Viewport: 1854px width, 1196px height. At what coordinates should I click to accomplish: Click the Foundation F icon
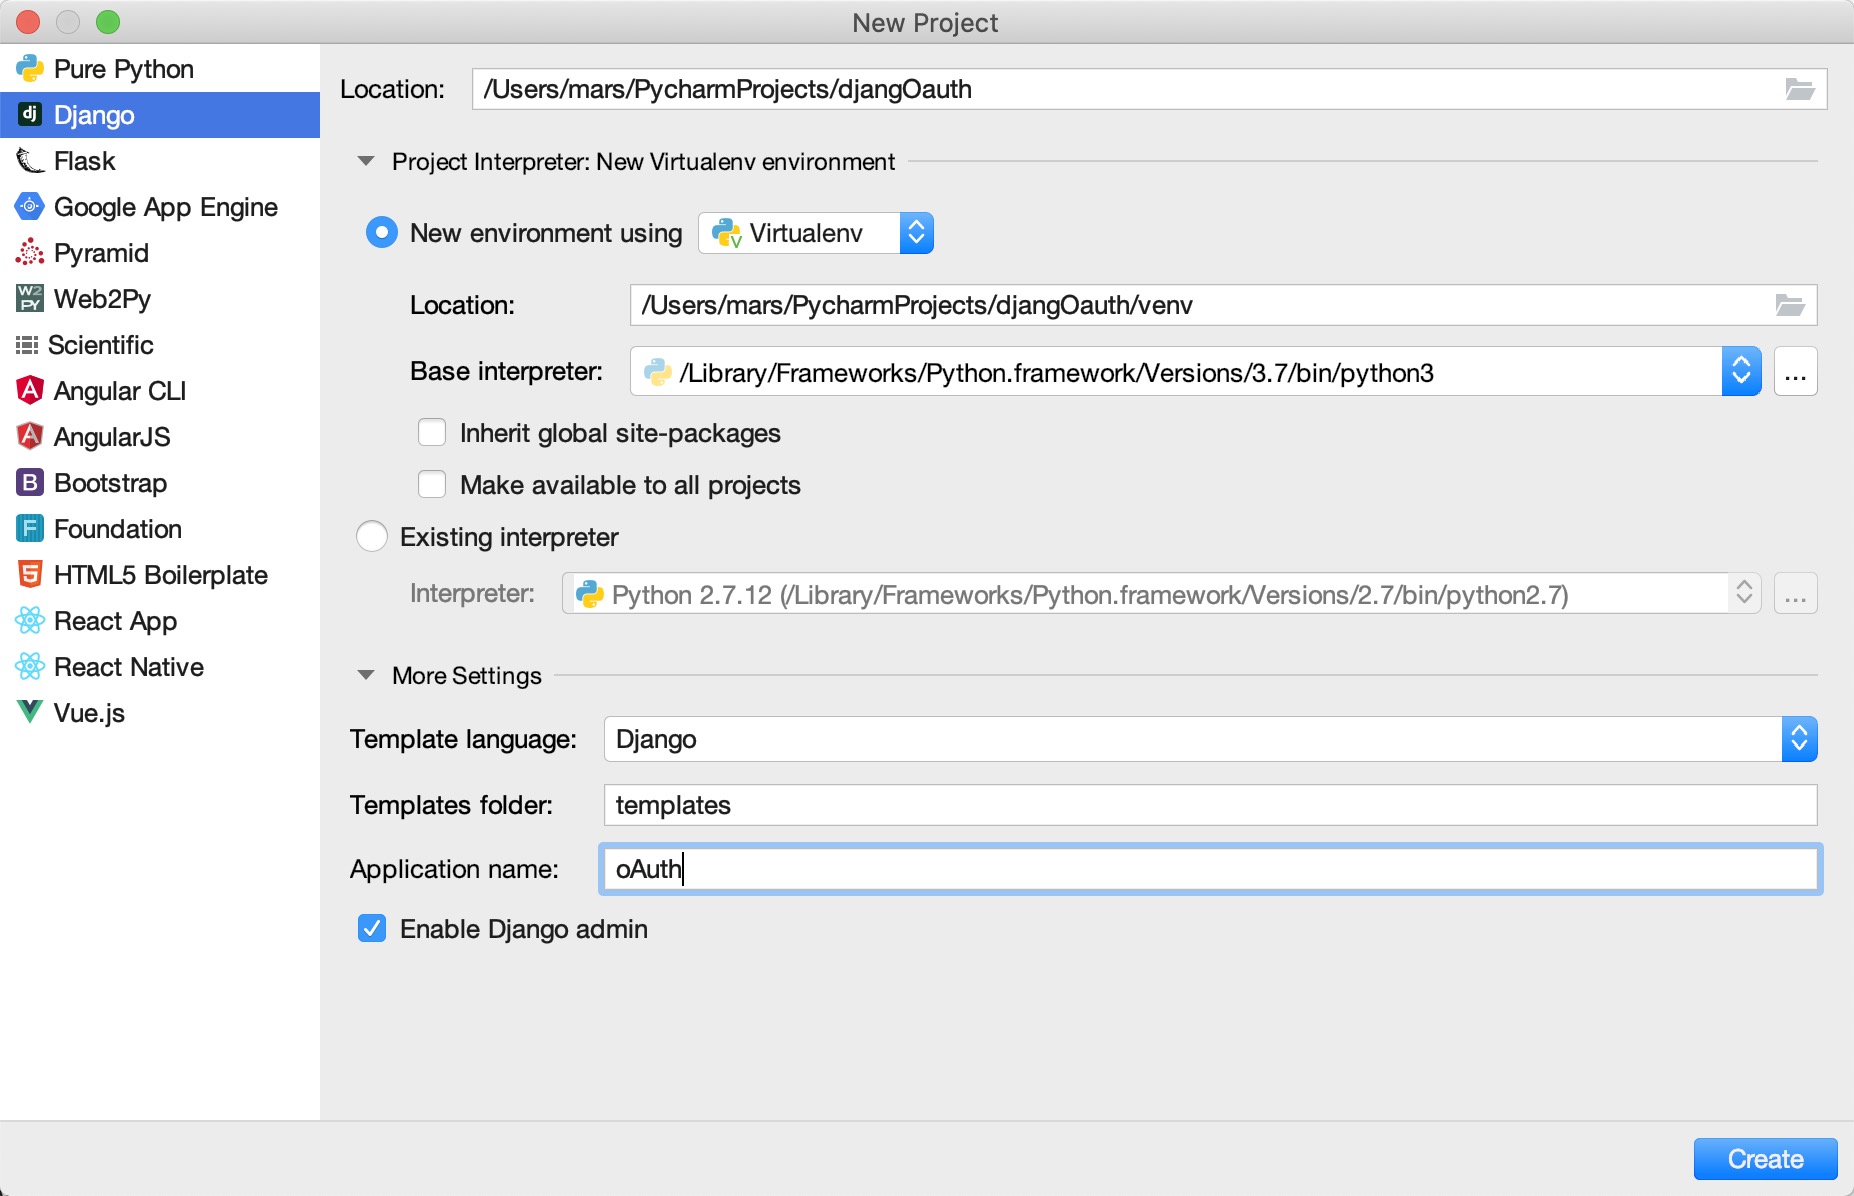click(30, 529)
